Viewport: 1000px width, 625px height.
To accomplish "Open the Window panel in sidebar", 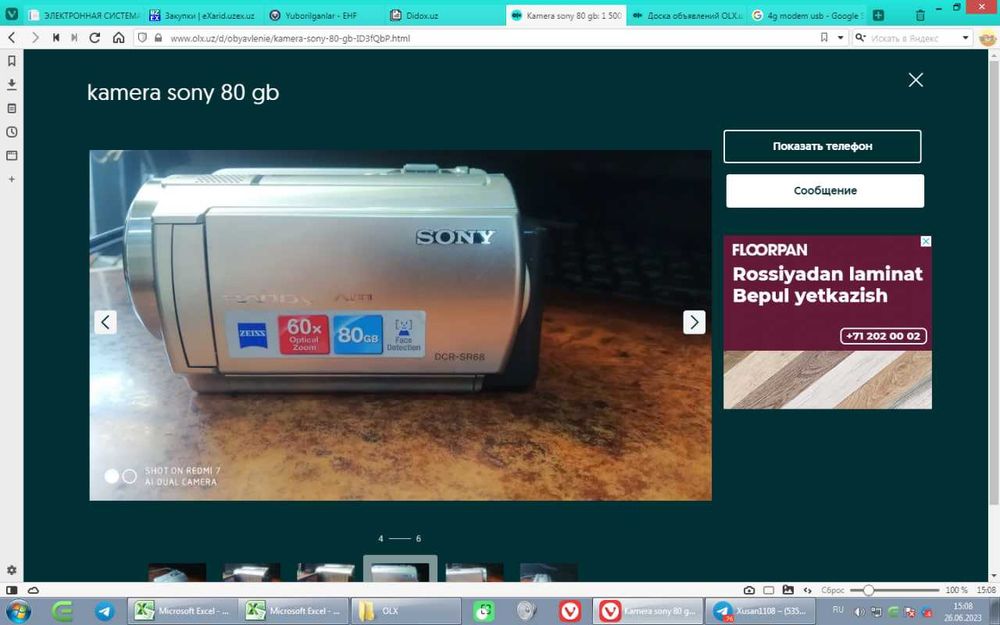I will (11, 156).
